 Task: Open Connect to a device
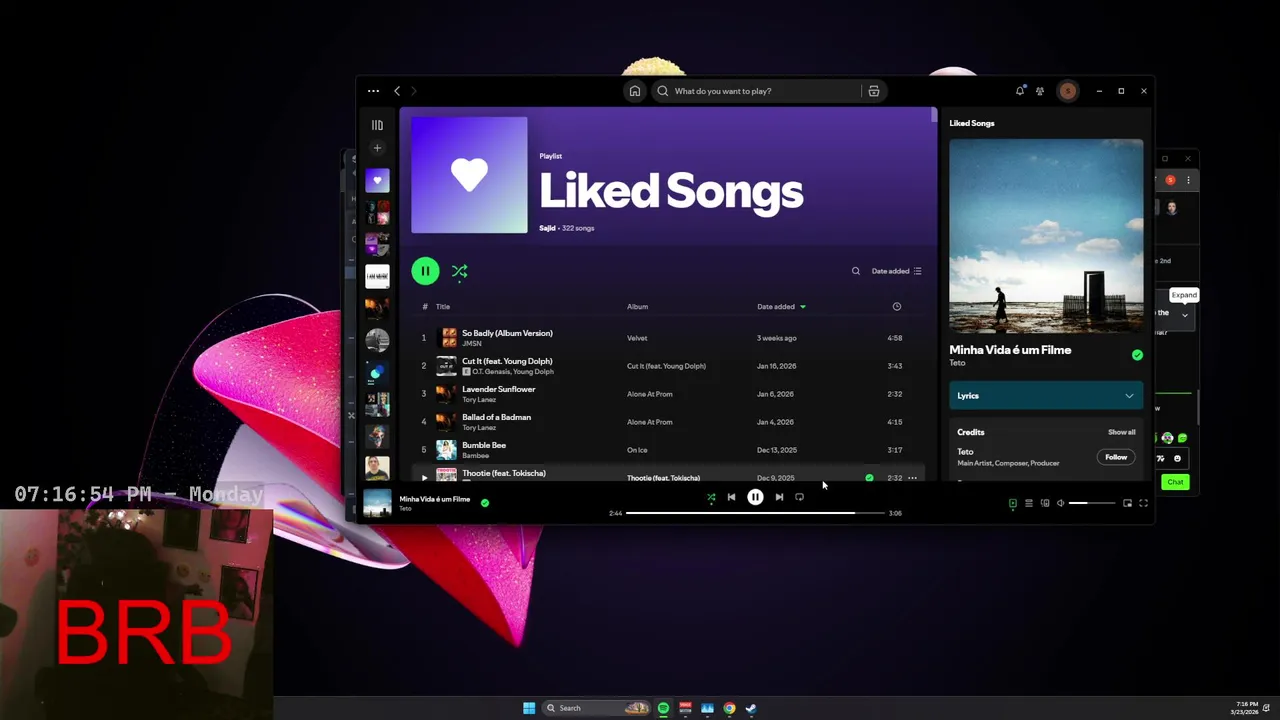pos(1045,503)
